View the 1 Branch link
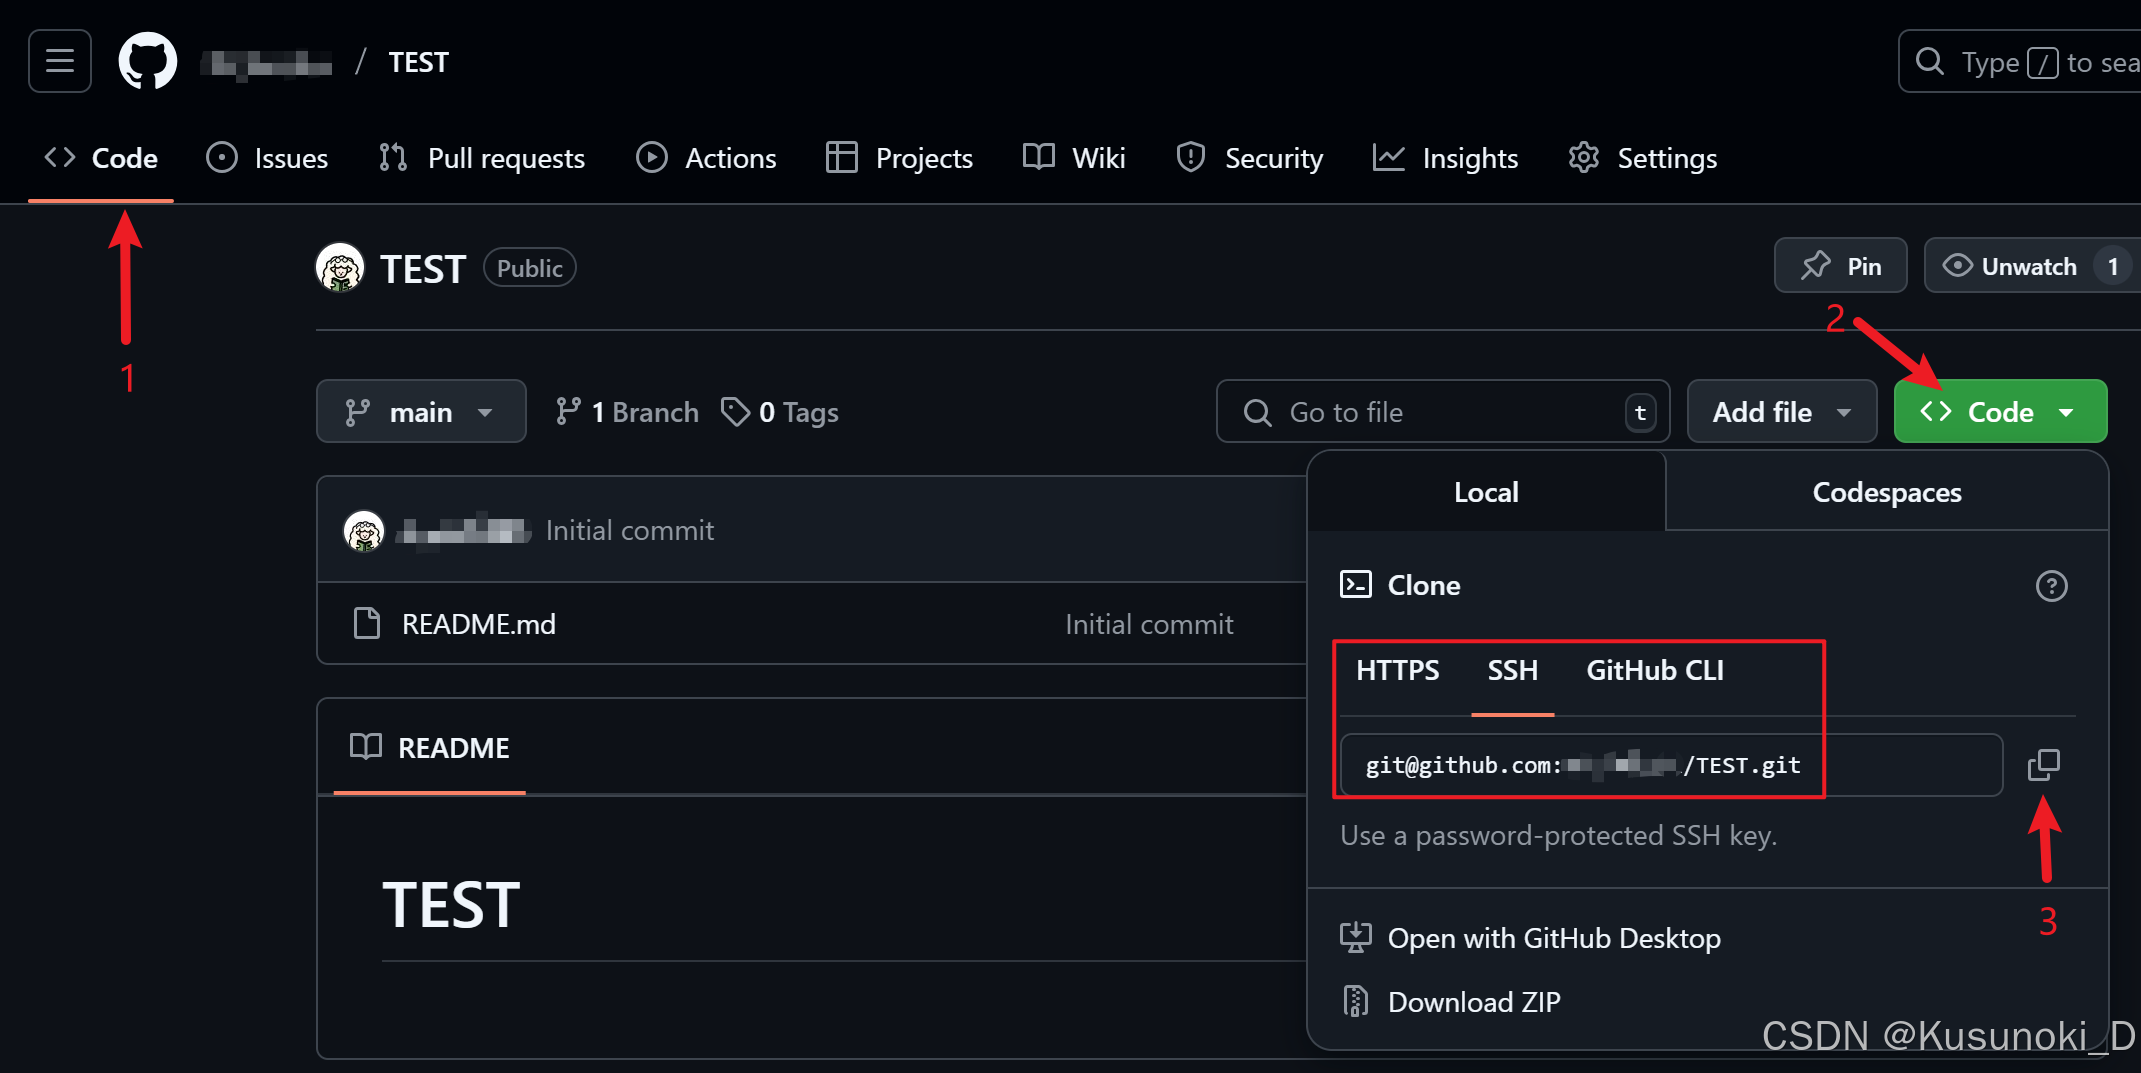The width and height of the screenshot is (2141, 1073). tap(627, 412)
